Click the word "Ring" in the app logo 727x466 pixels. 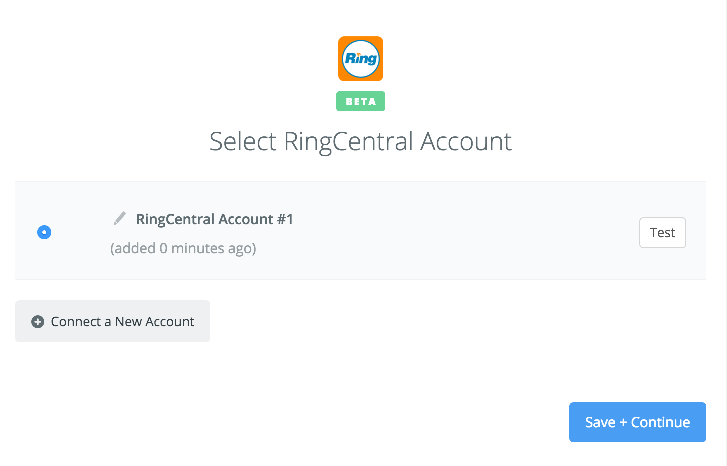(x=361, y=59)
